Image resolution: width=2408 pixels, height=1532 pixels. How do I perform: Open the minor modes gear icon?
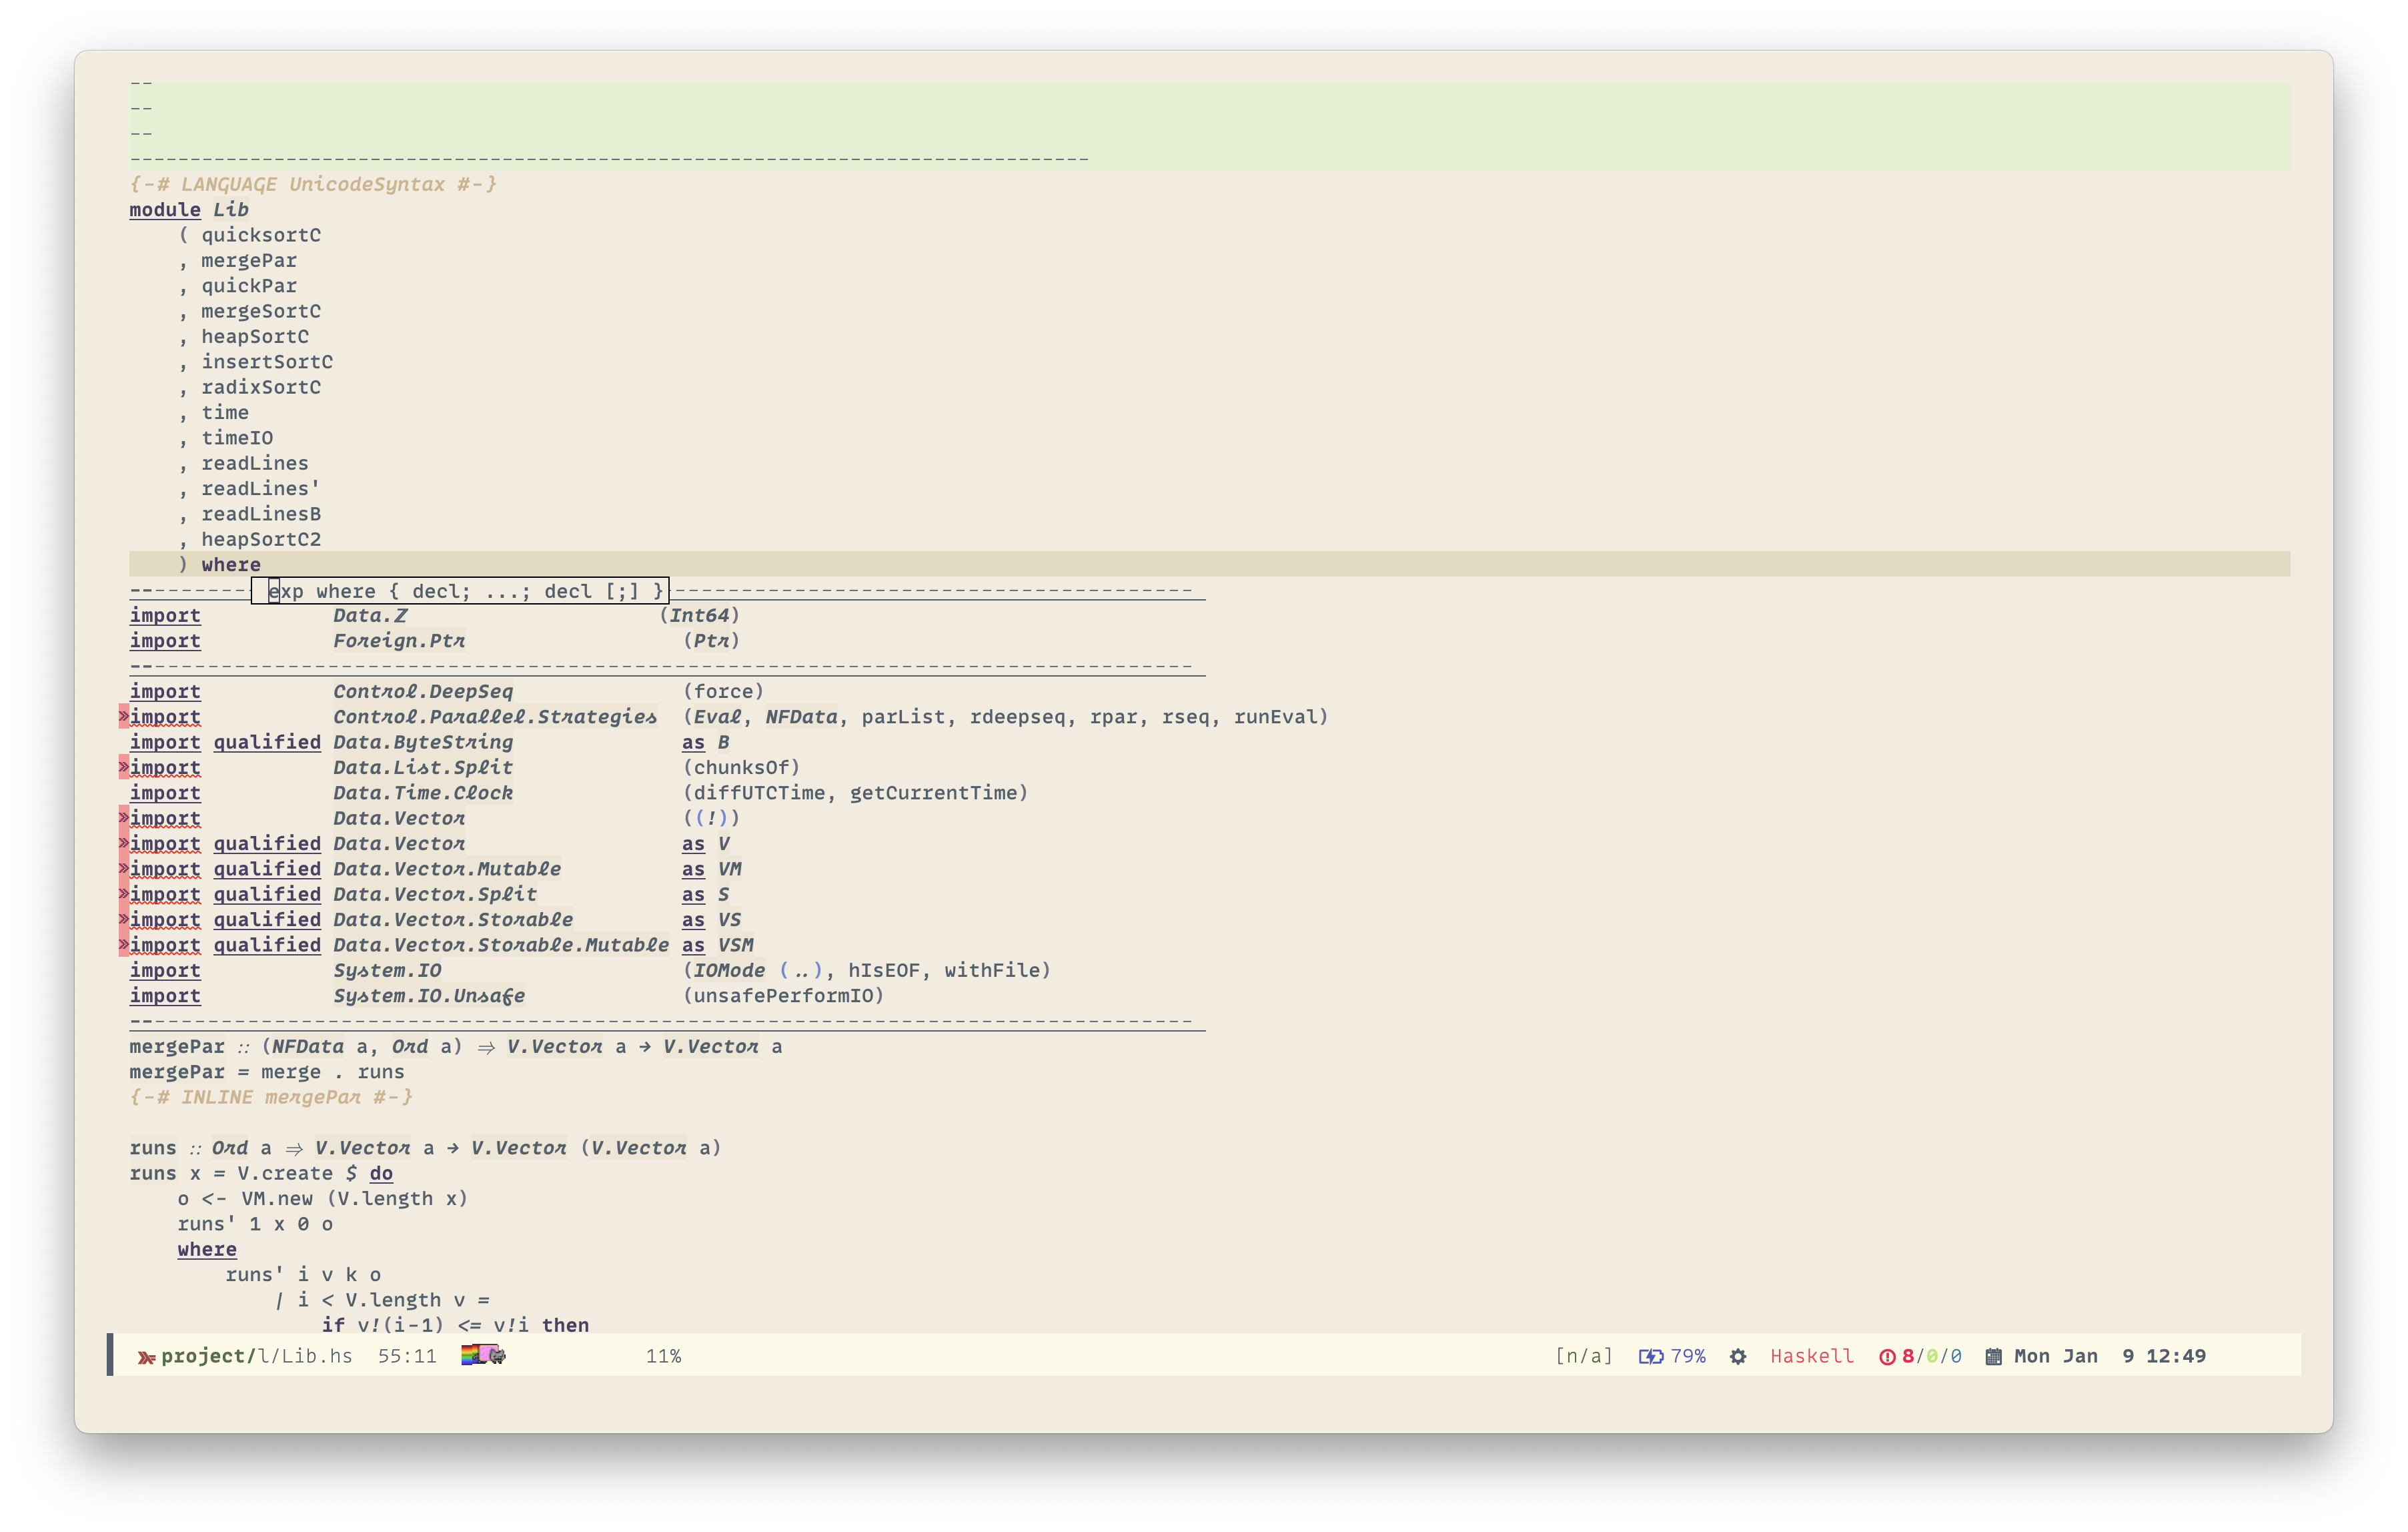tap(1738, 1357)
